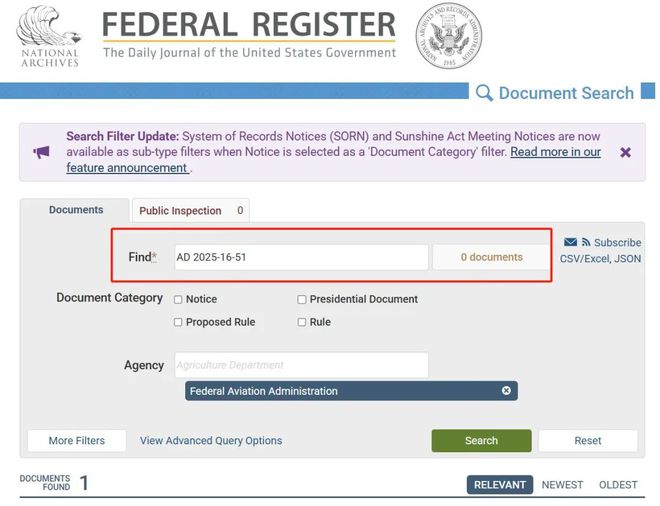Image resolution: width=660 pixels, height=506 pixels.
Task: Enable the Presidential Document checkbox
Action: 301,299
